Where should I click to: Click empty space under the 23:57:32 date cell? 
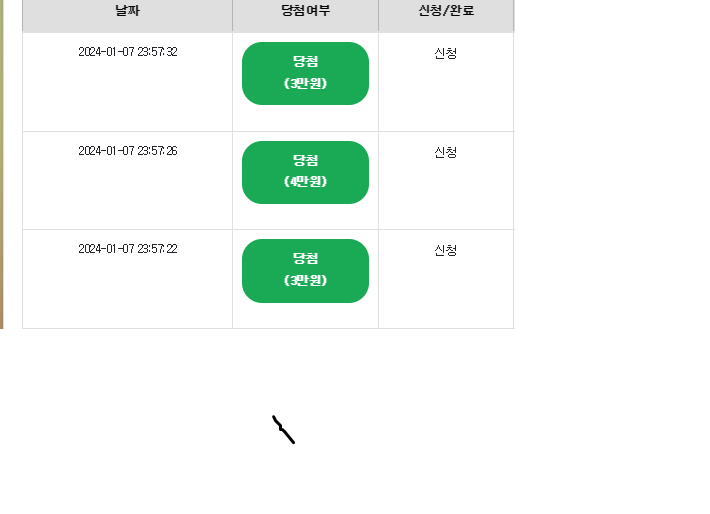[127, 95]
